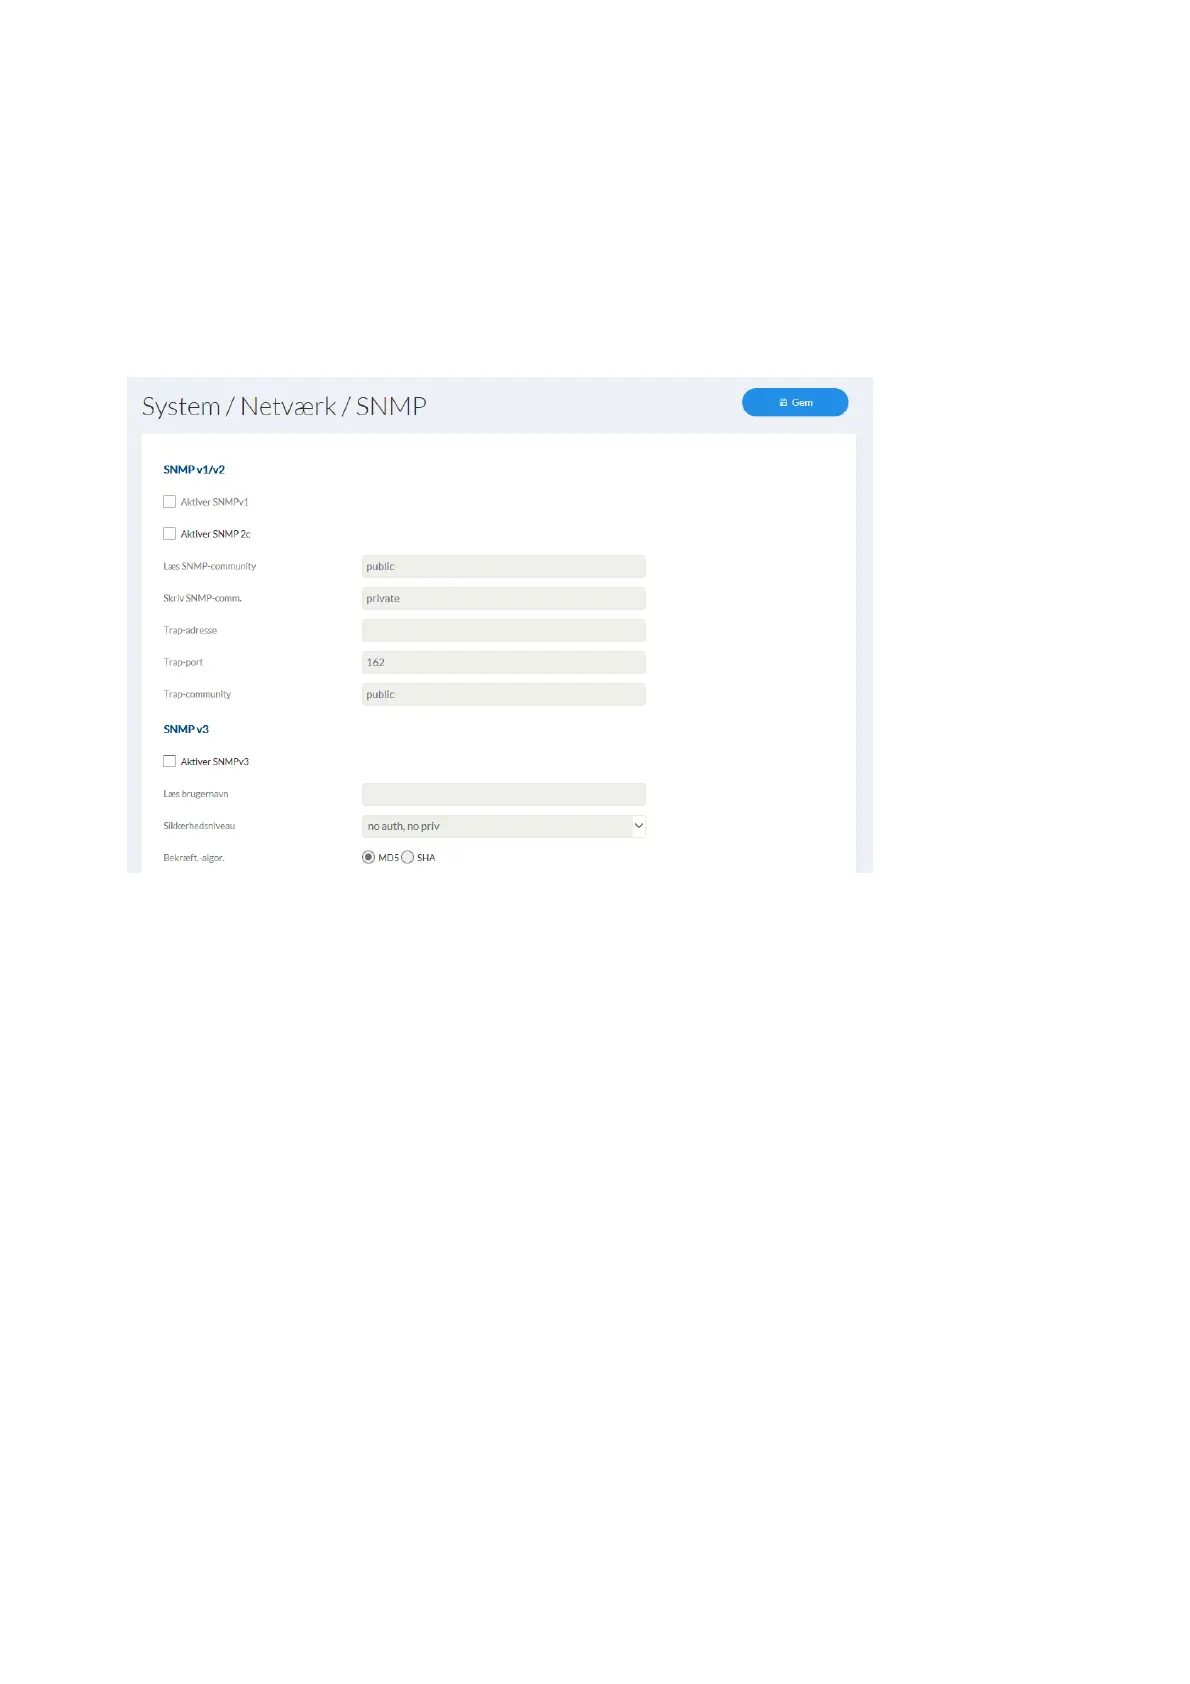Click the SNMP v3 section heading
Screen dimensions: 1190x1684
click(x=186, y=729)
